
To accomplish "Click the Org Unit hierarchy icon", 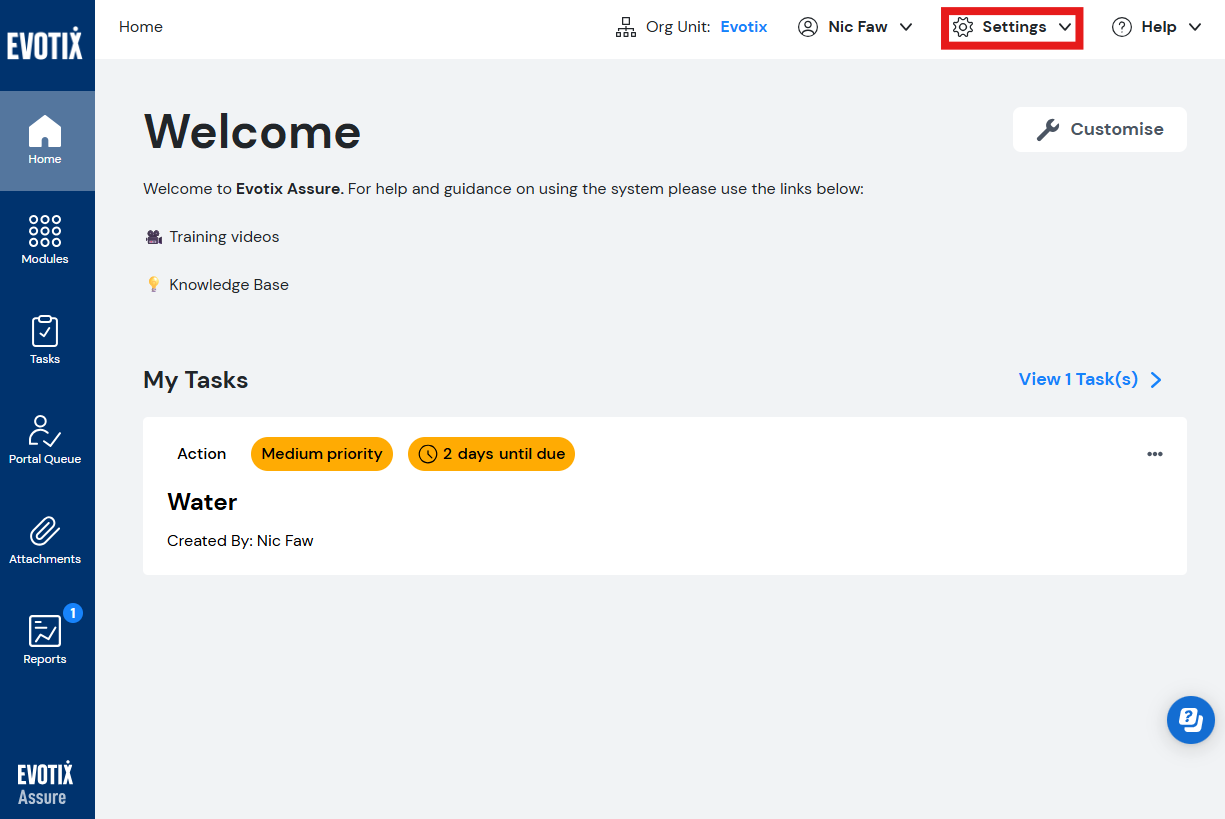I will point(626,27).
